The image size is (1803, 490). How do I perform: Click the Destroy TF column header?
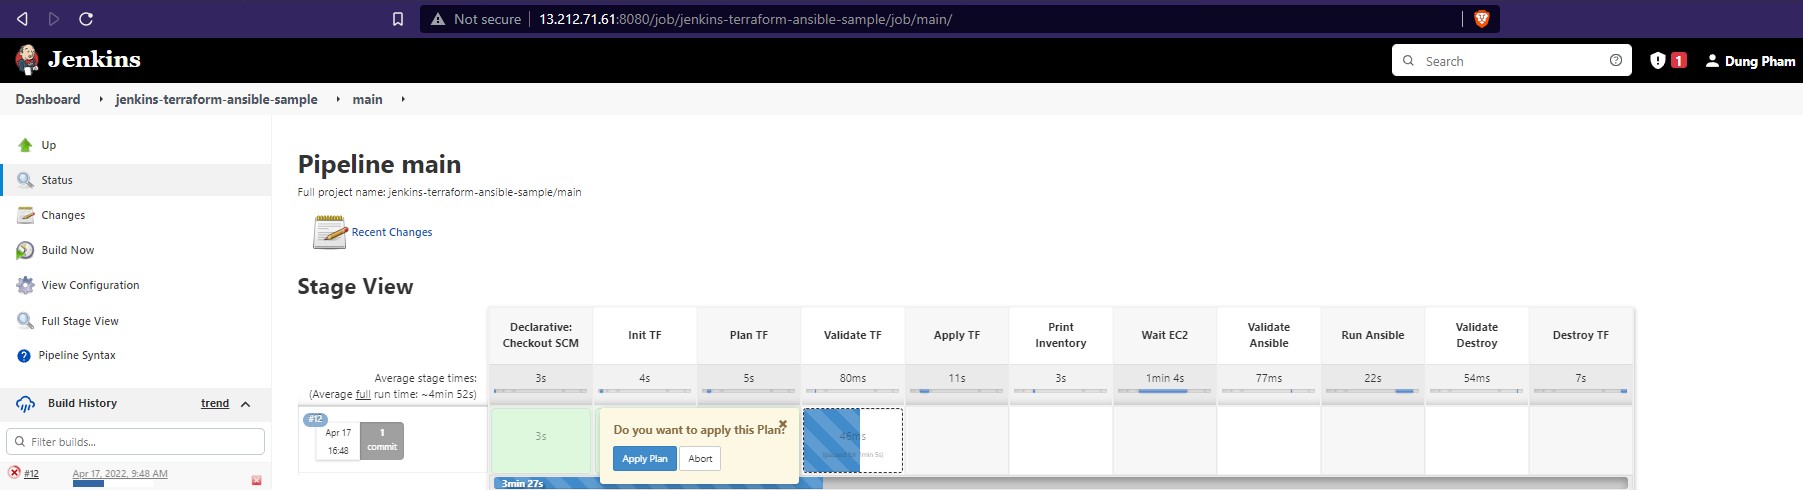pos(1581,335)
